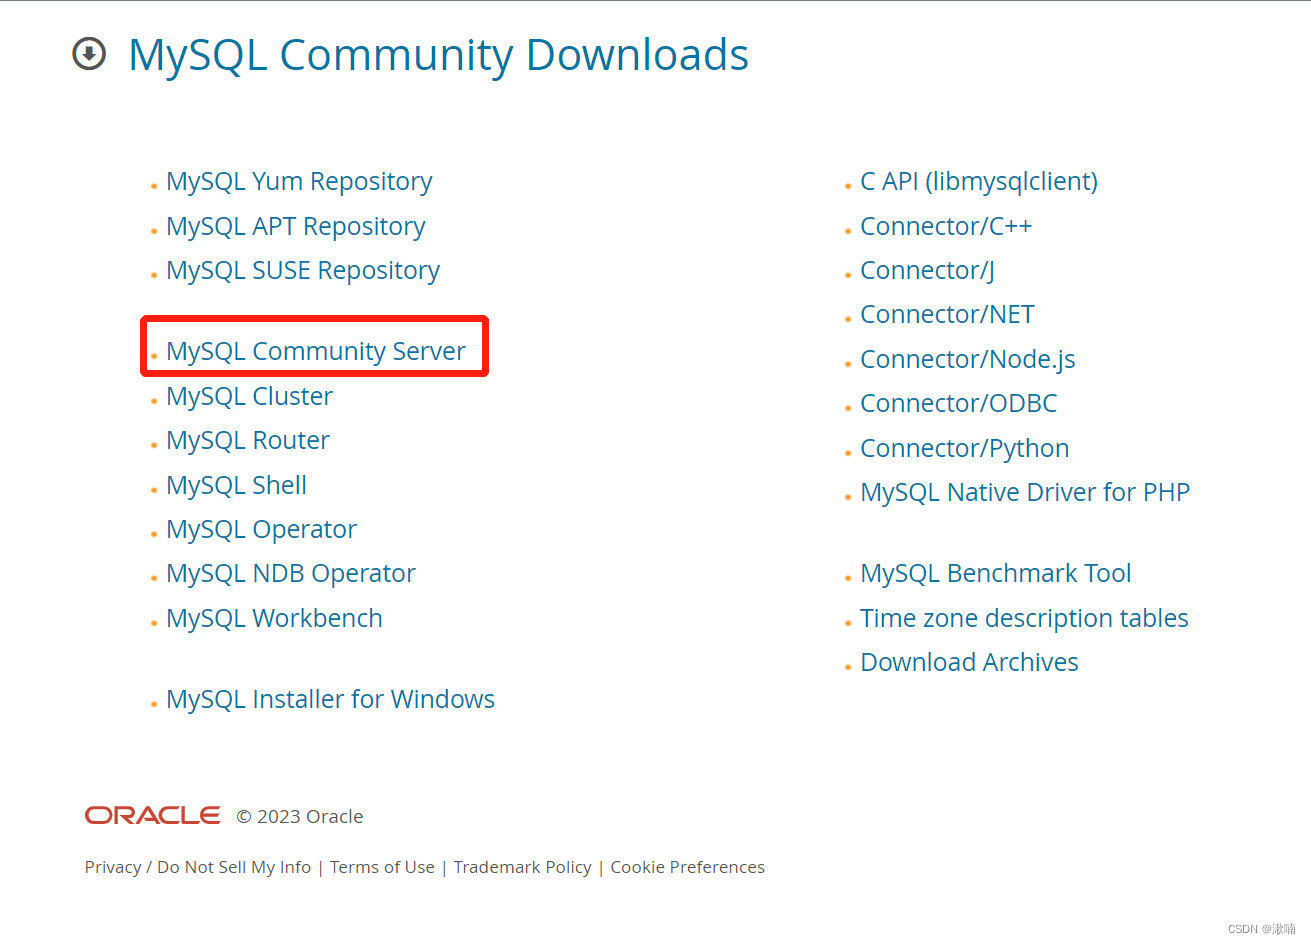Select the Connector/Node.js link

968,359
